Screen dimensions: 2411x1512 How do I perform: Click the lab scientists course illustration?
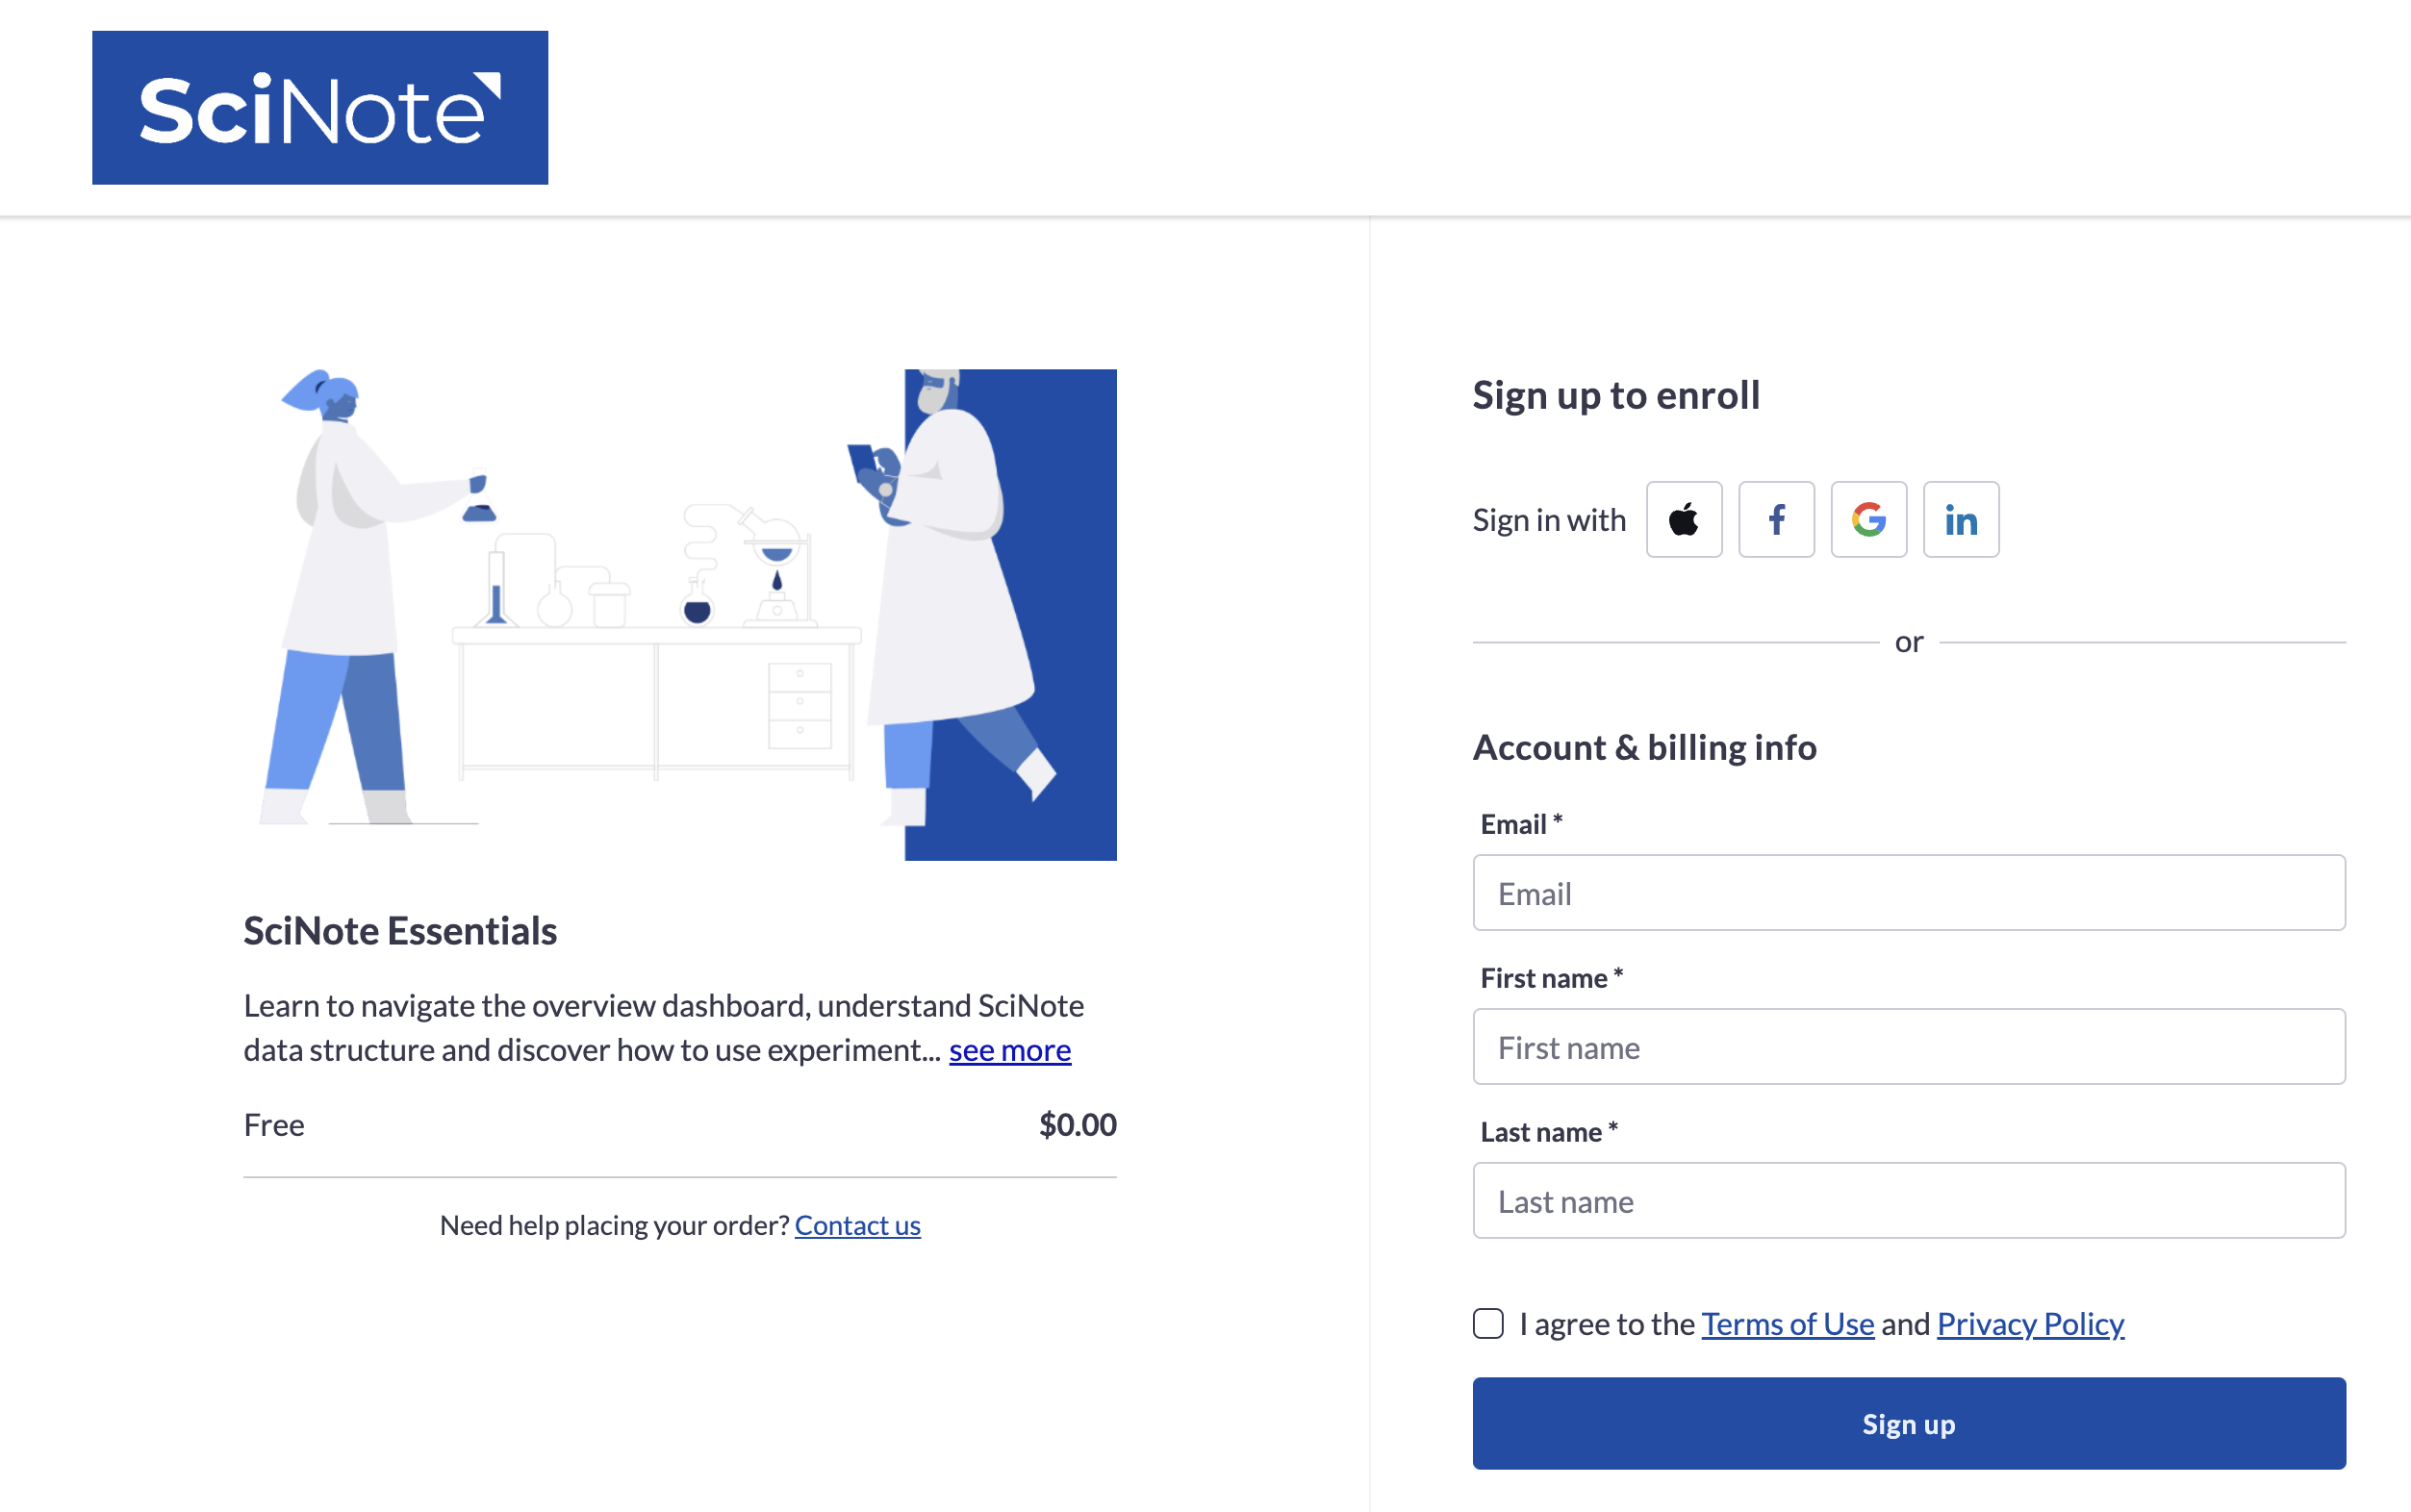[x=680, y=614]
